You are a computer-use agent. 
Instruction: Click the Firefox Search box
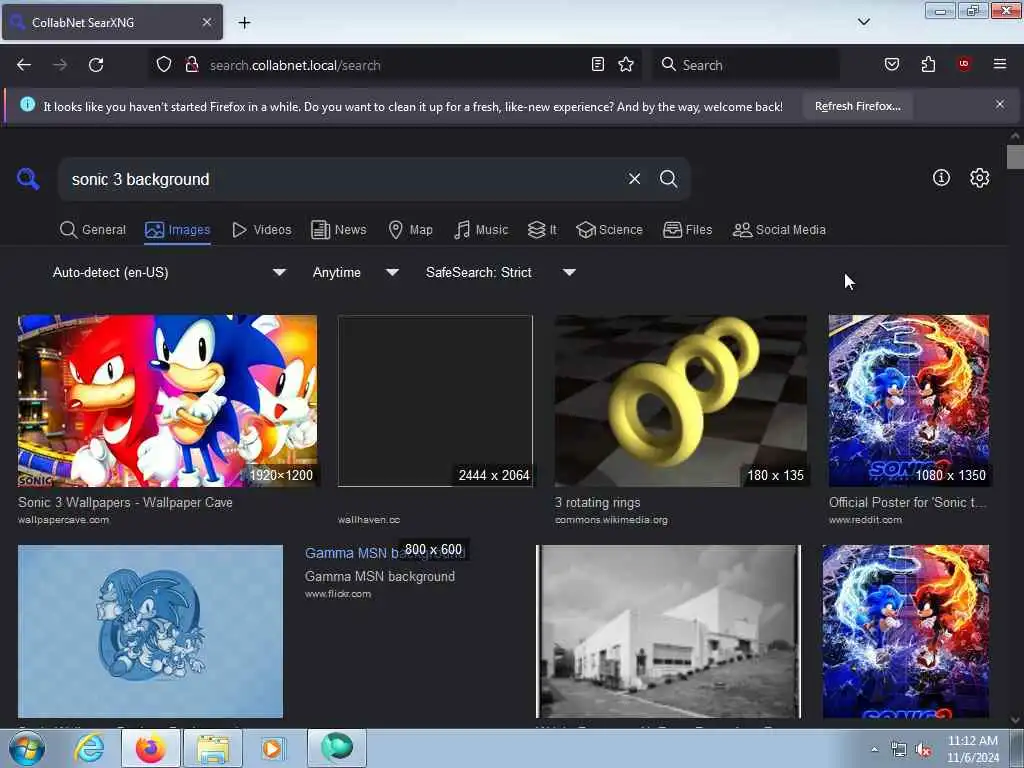[x=744, y=65]
